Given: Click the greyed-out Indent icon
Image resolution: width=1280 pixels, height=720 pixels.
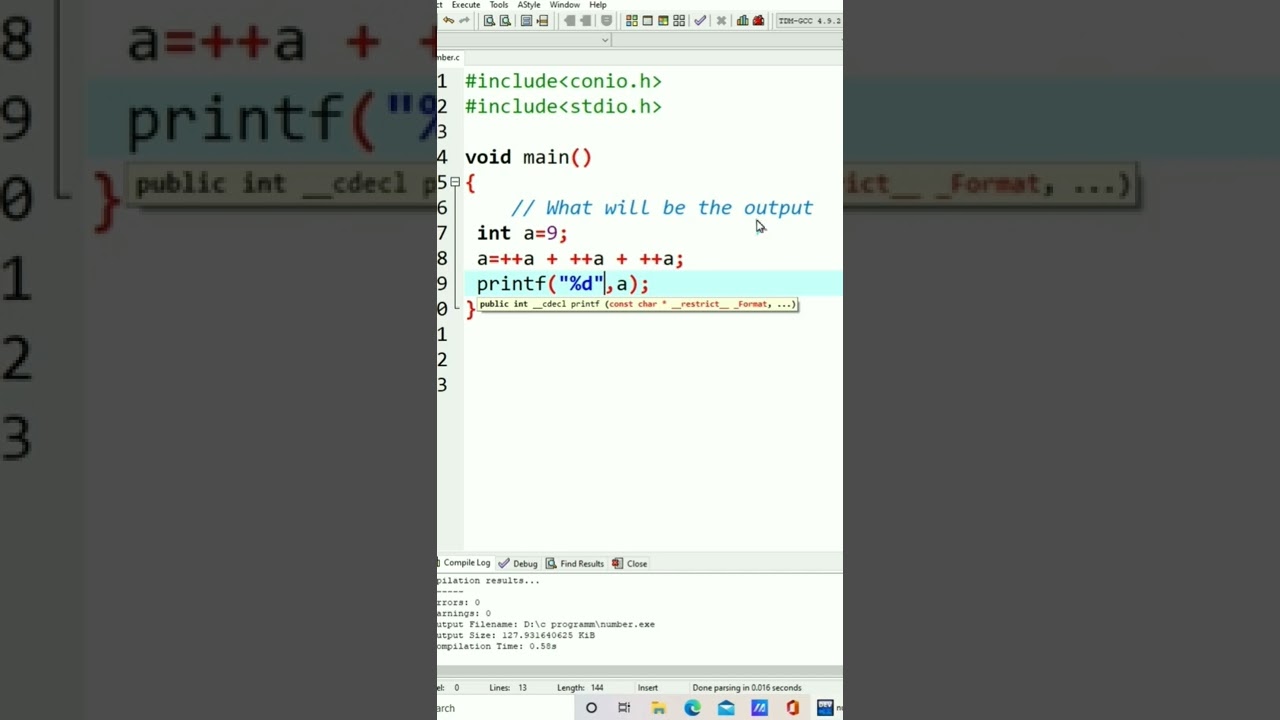Looking at the screenshot, I should 570,20.
